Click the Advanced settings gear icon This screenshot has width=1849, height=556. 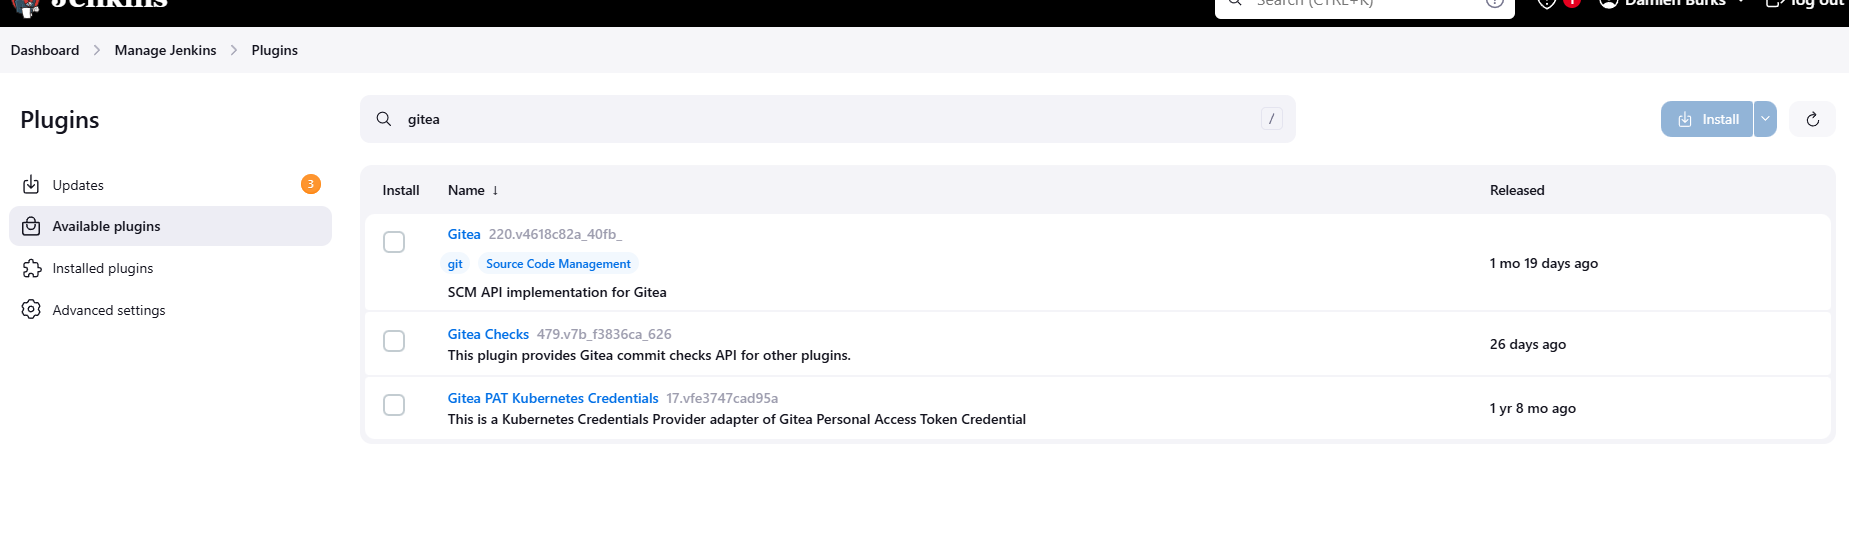[31, 310]
